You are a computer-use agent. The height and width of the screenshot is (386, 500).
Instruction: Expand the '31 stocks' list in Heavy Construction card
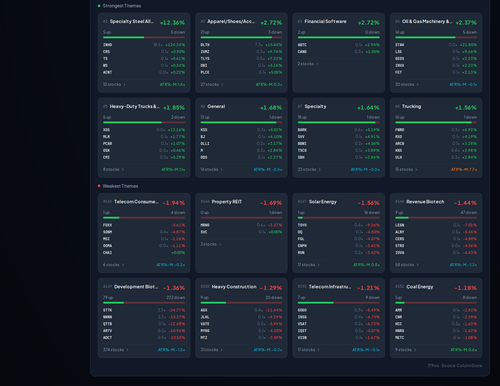(x=211, y=350)
